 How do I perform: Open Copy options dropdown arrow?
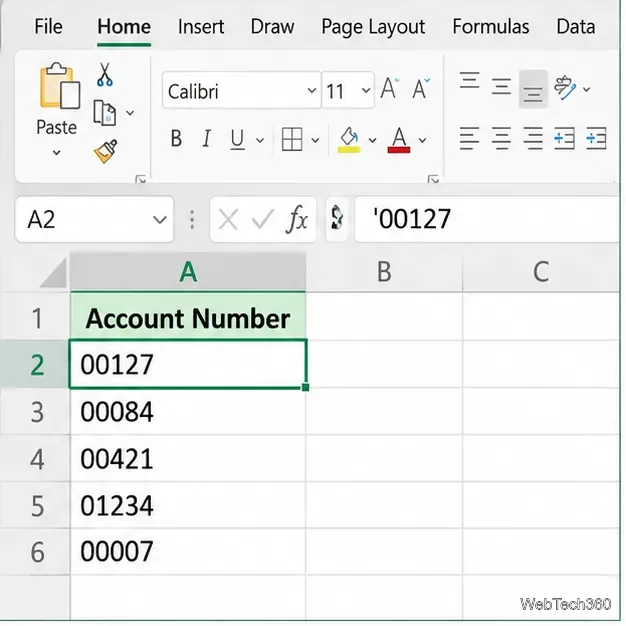click(130, 113)
